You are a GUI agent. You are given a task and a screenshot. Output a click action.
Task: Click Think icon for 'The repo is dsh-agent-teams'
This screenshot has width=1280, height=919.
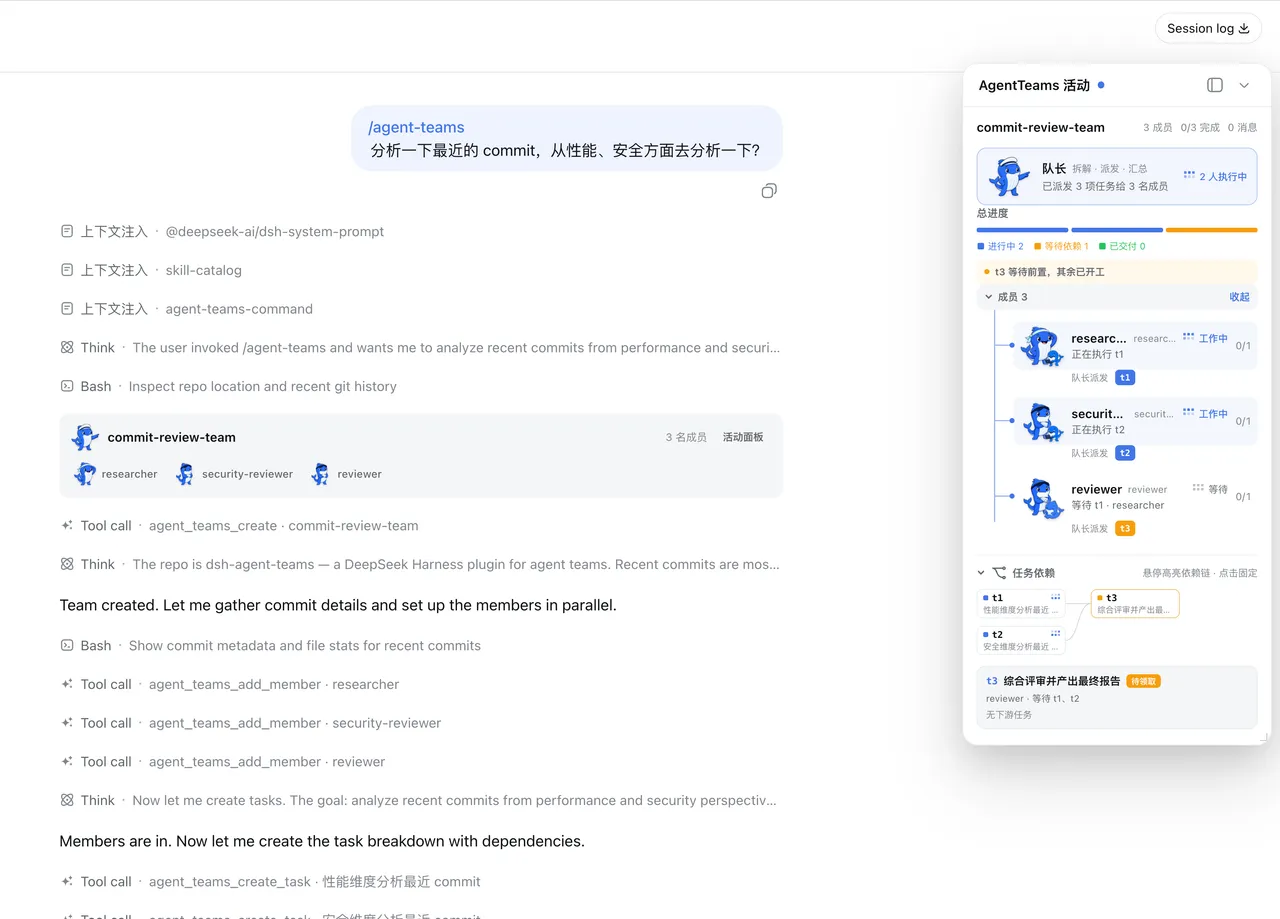point(67,564)
